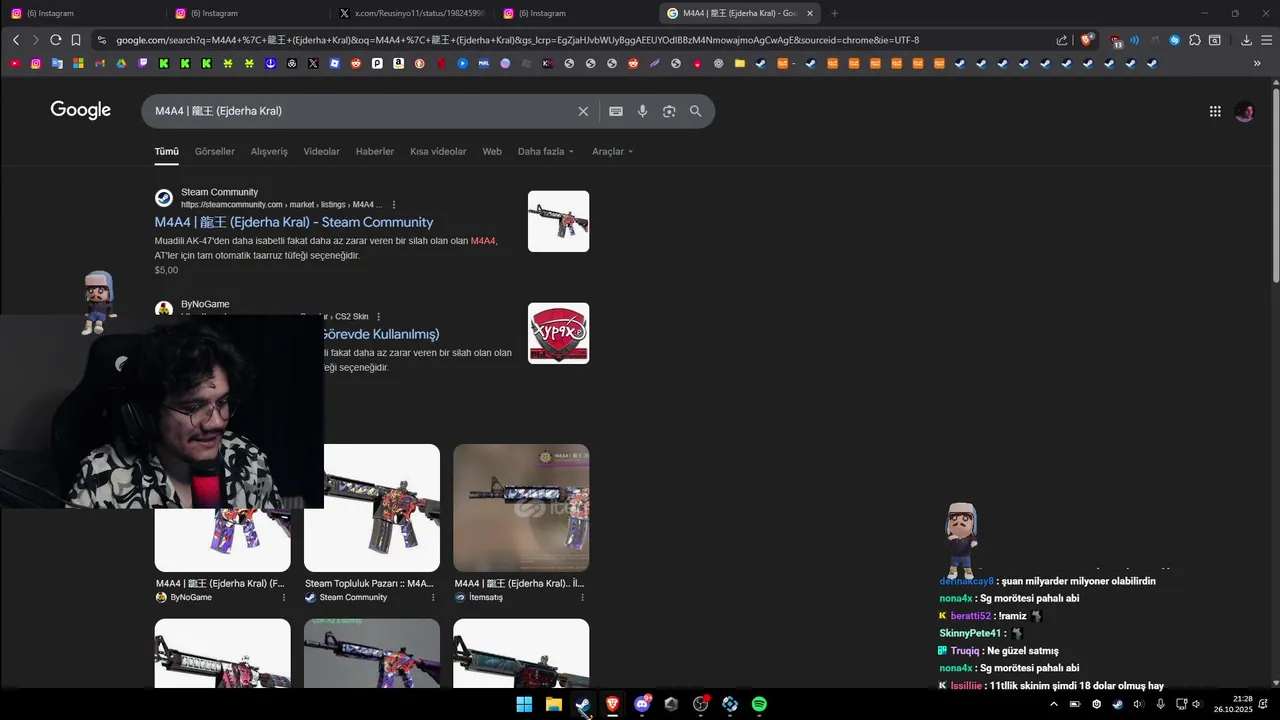Open File Explorer from the taskbar
The width and height of the screenshot is (1280, 720).
tap(553, 704)
